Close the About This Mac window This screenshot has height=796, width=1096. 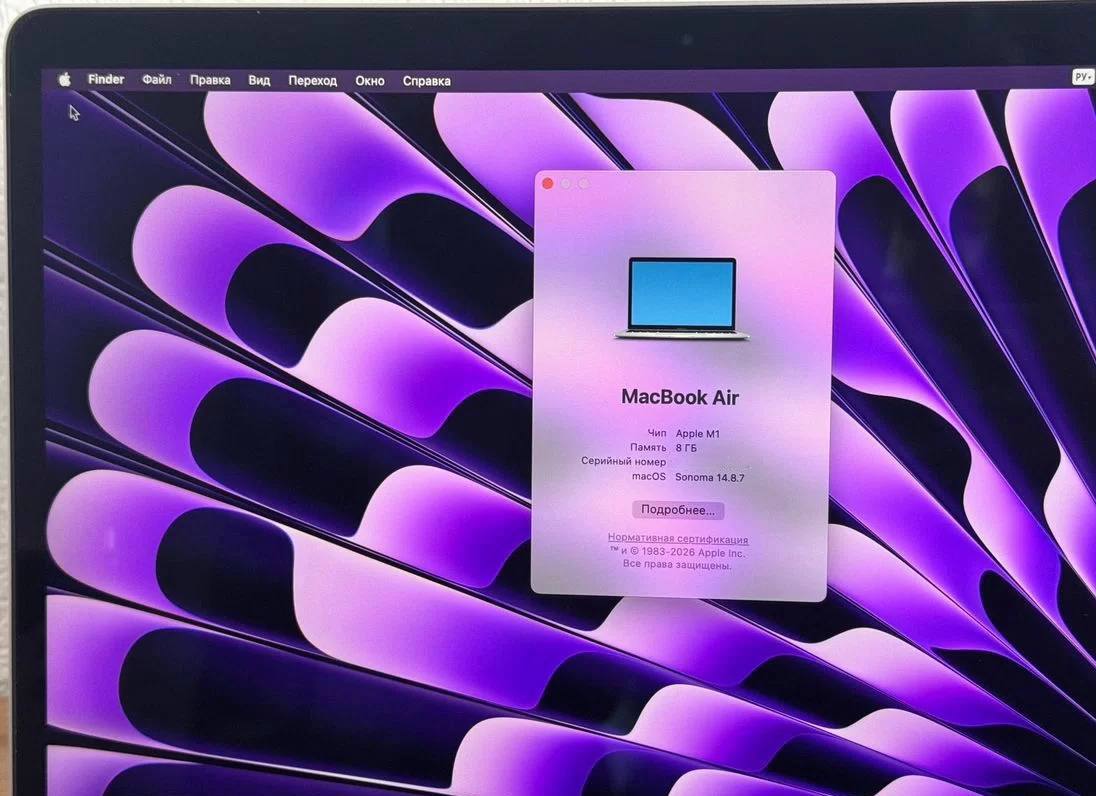[x=548, y=183]
